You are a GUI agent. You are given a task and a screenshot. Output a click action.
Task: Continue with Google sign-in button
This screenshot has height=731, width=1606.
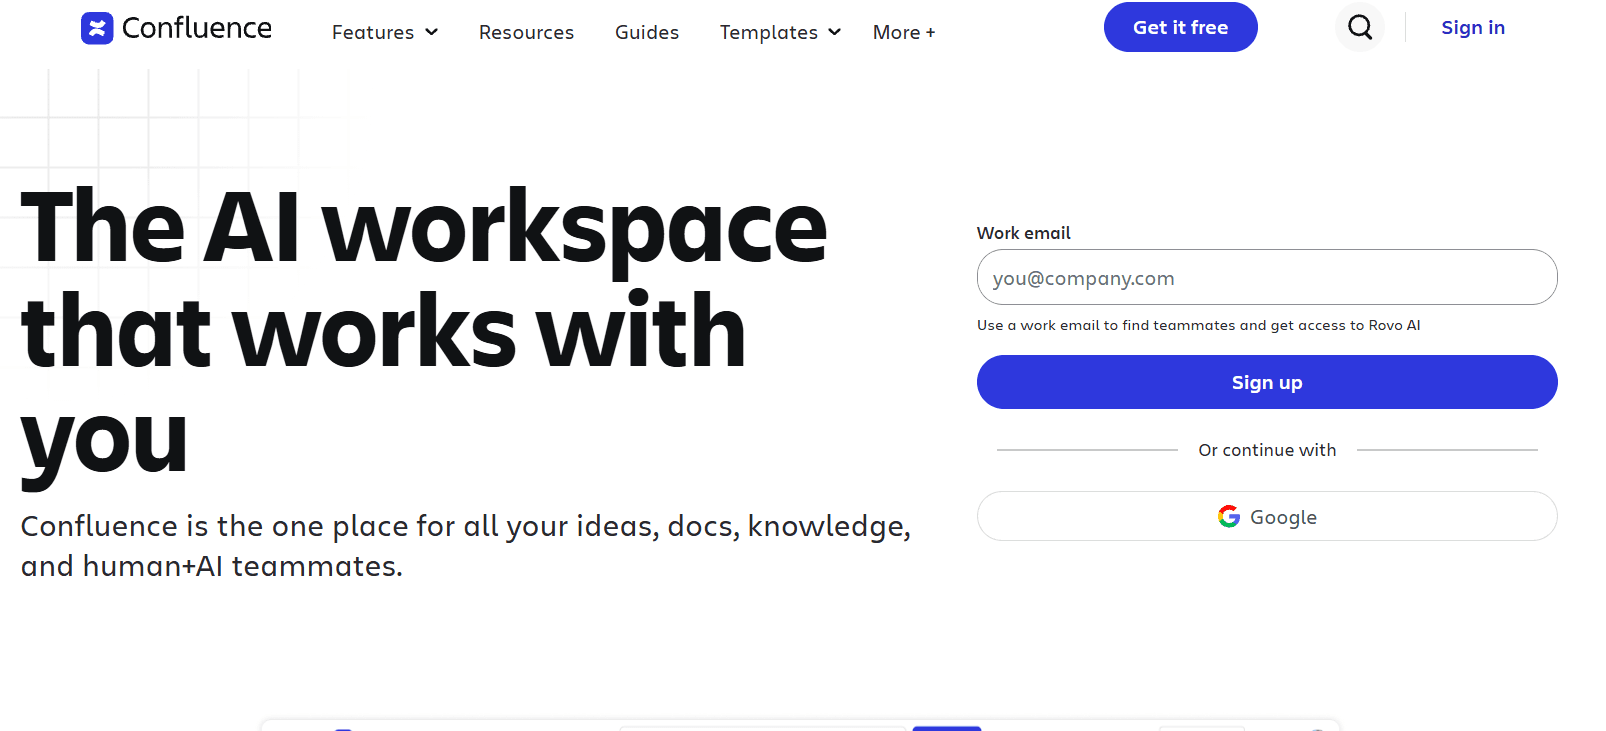pos(1267,516)
